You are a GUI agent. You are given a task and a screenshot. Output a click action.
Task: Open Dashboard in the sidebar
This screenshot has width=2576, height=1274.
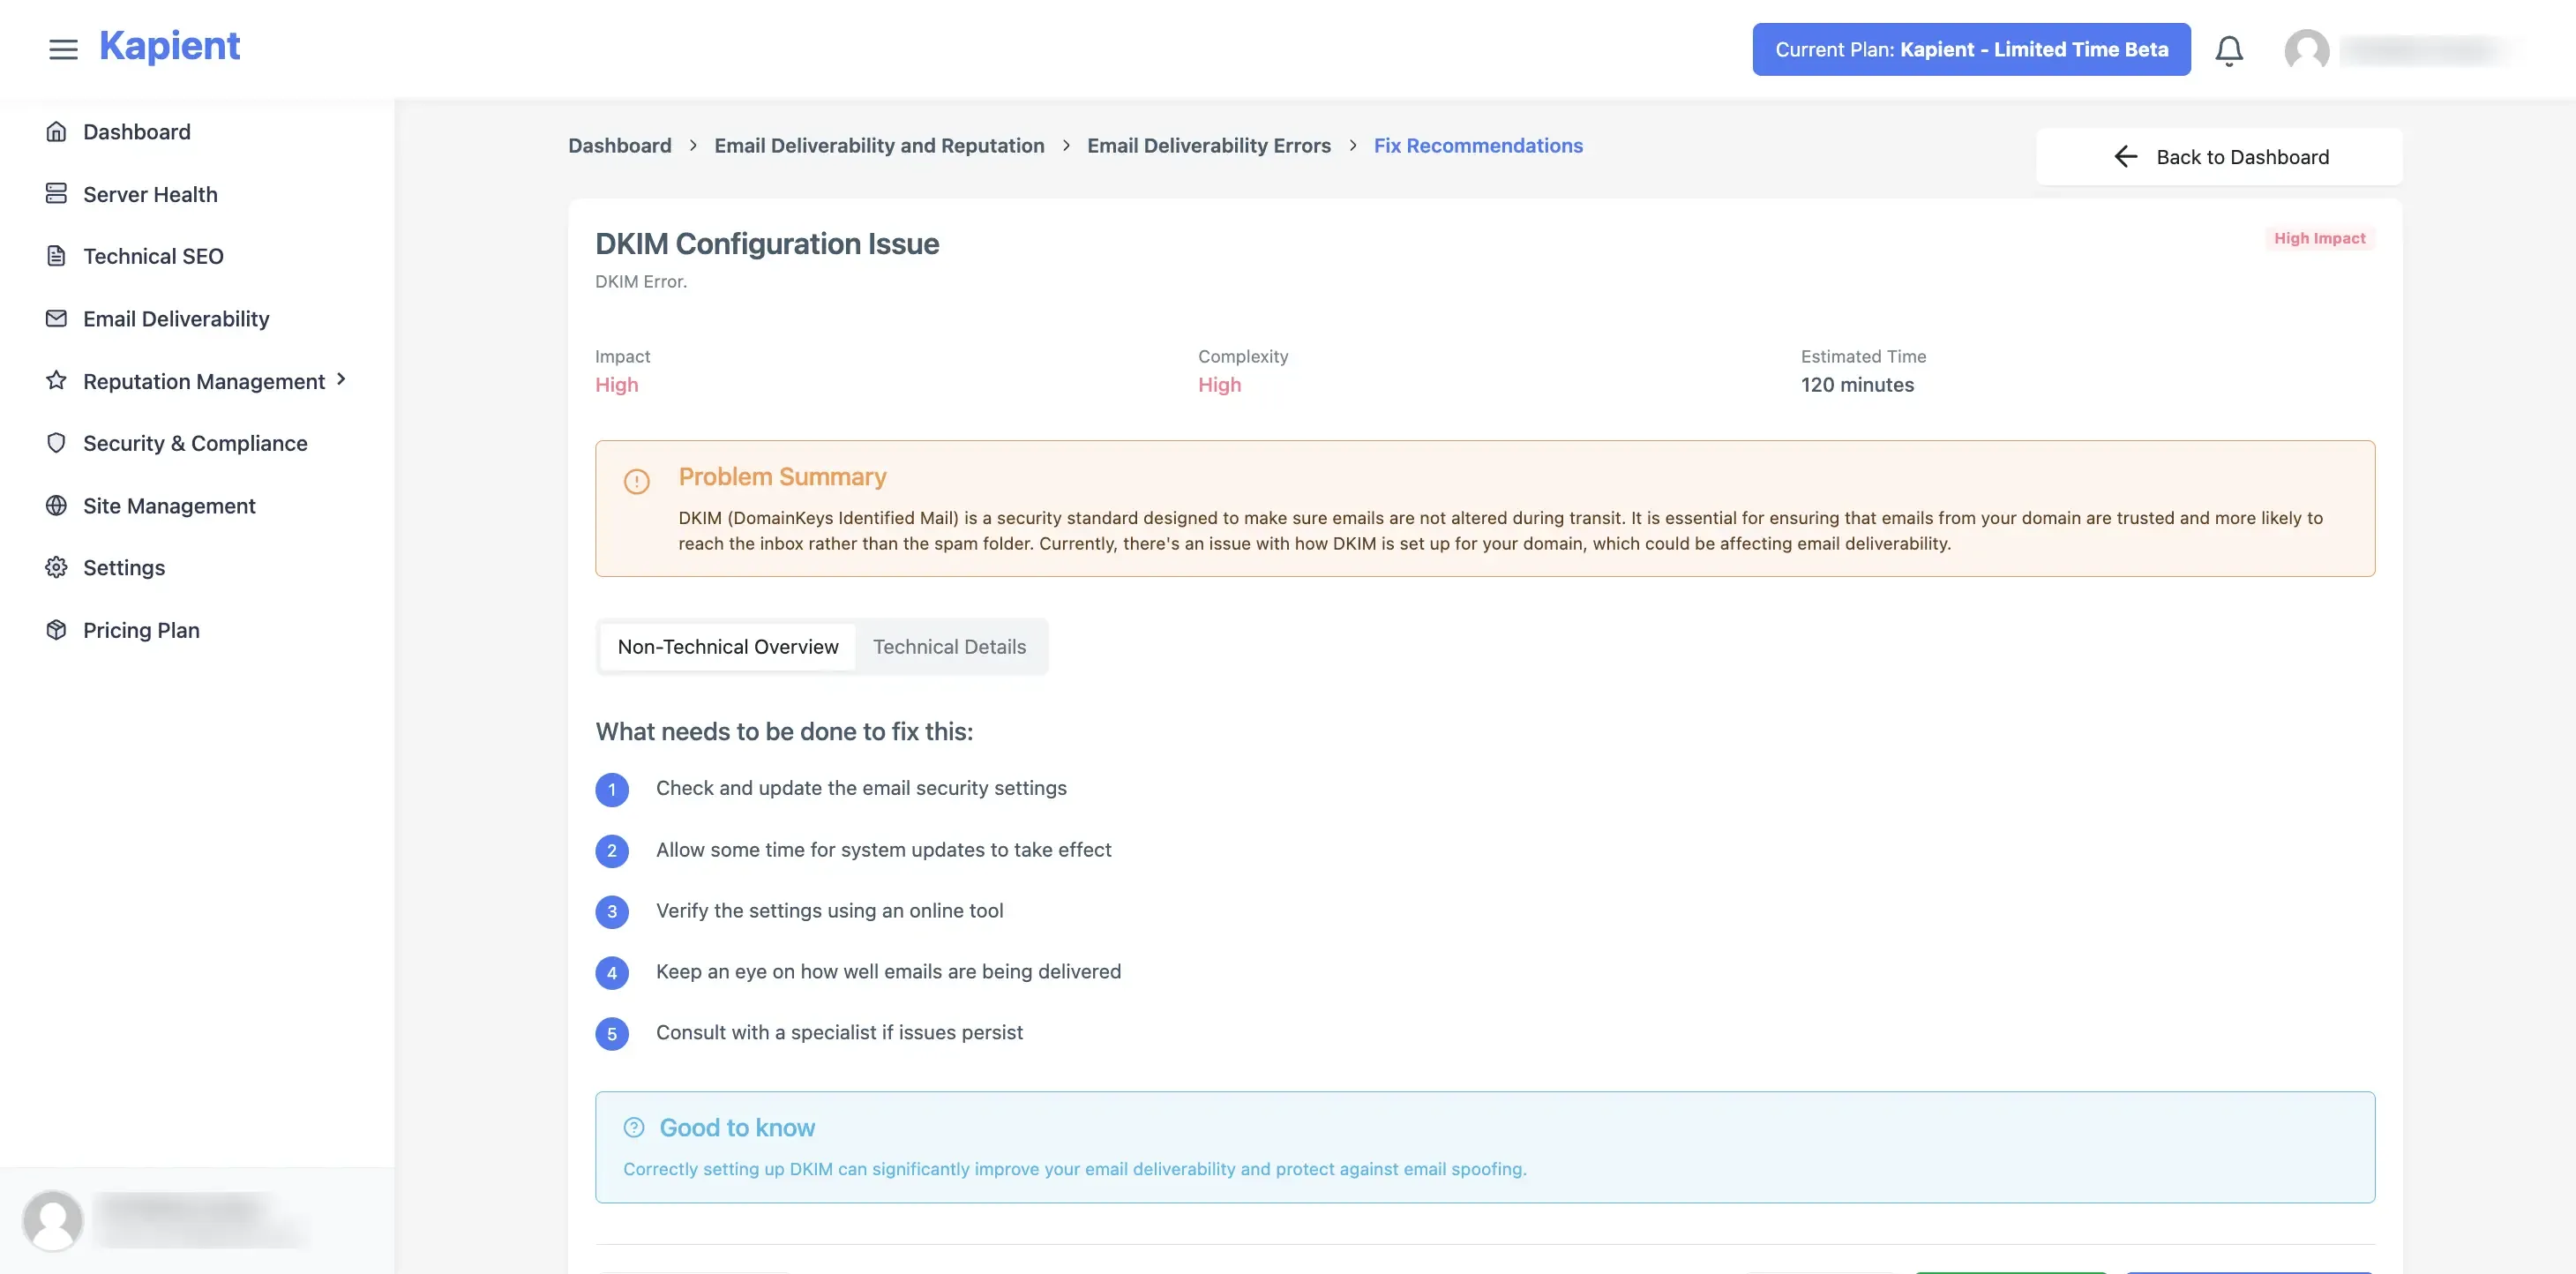(137, 132)
